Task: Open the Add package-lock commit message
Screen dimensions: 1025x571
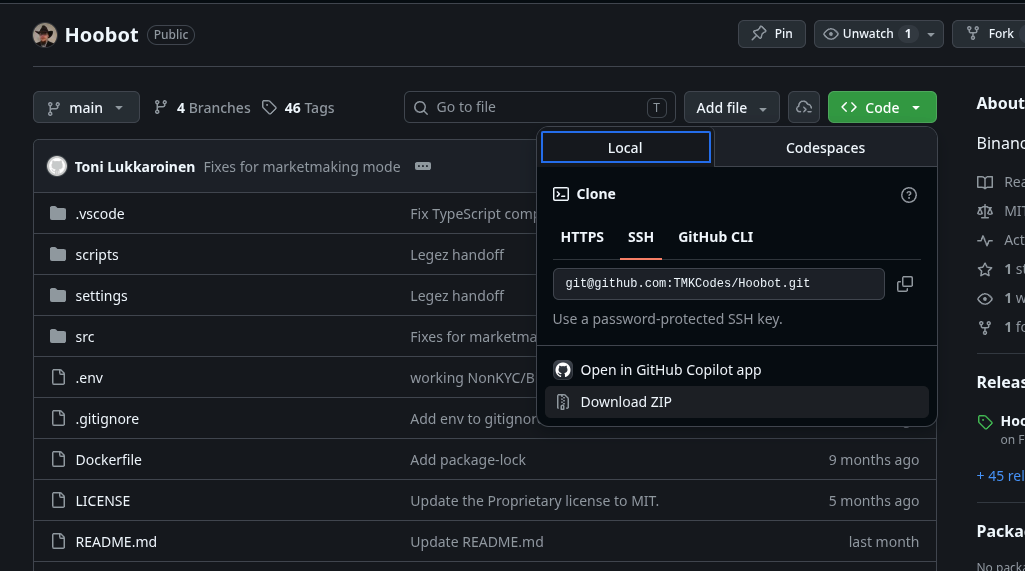Action: point(468,460)
